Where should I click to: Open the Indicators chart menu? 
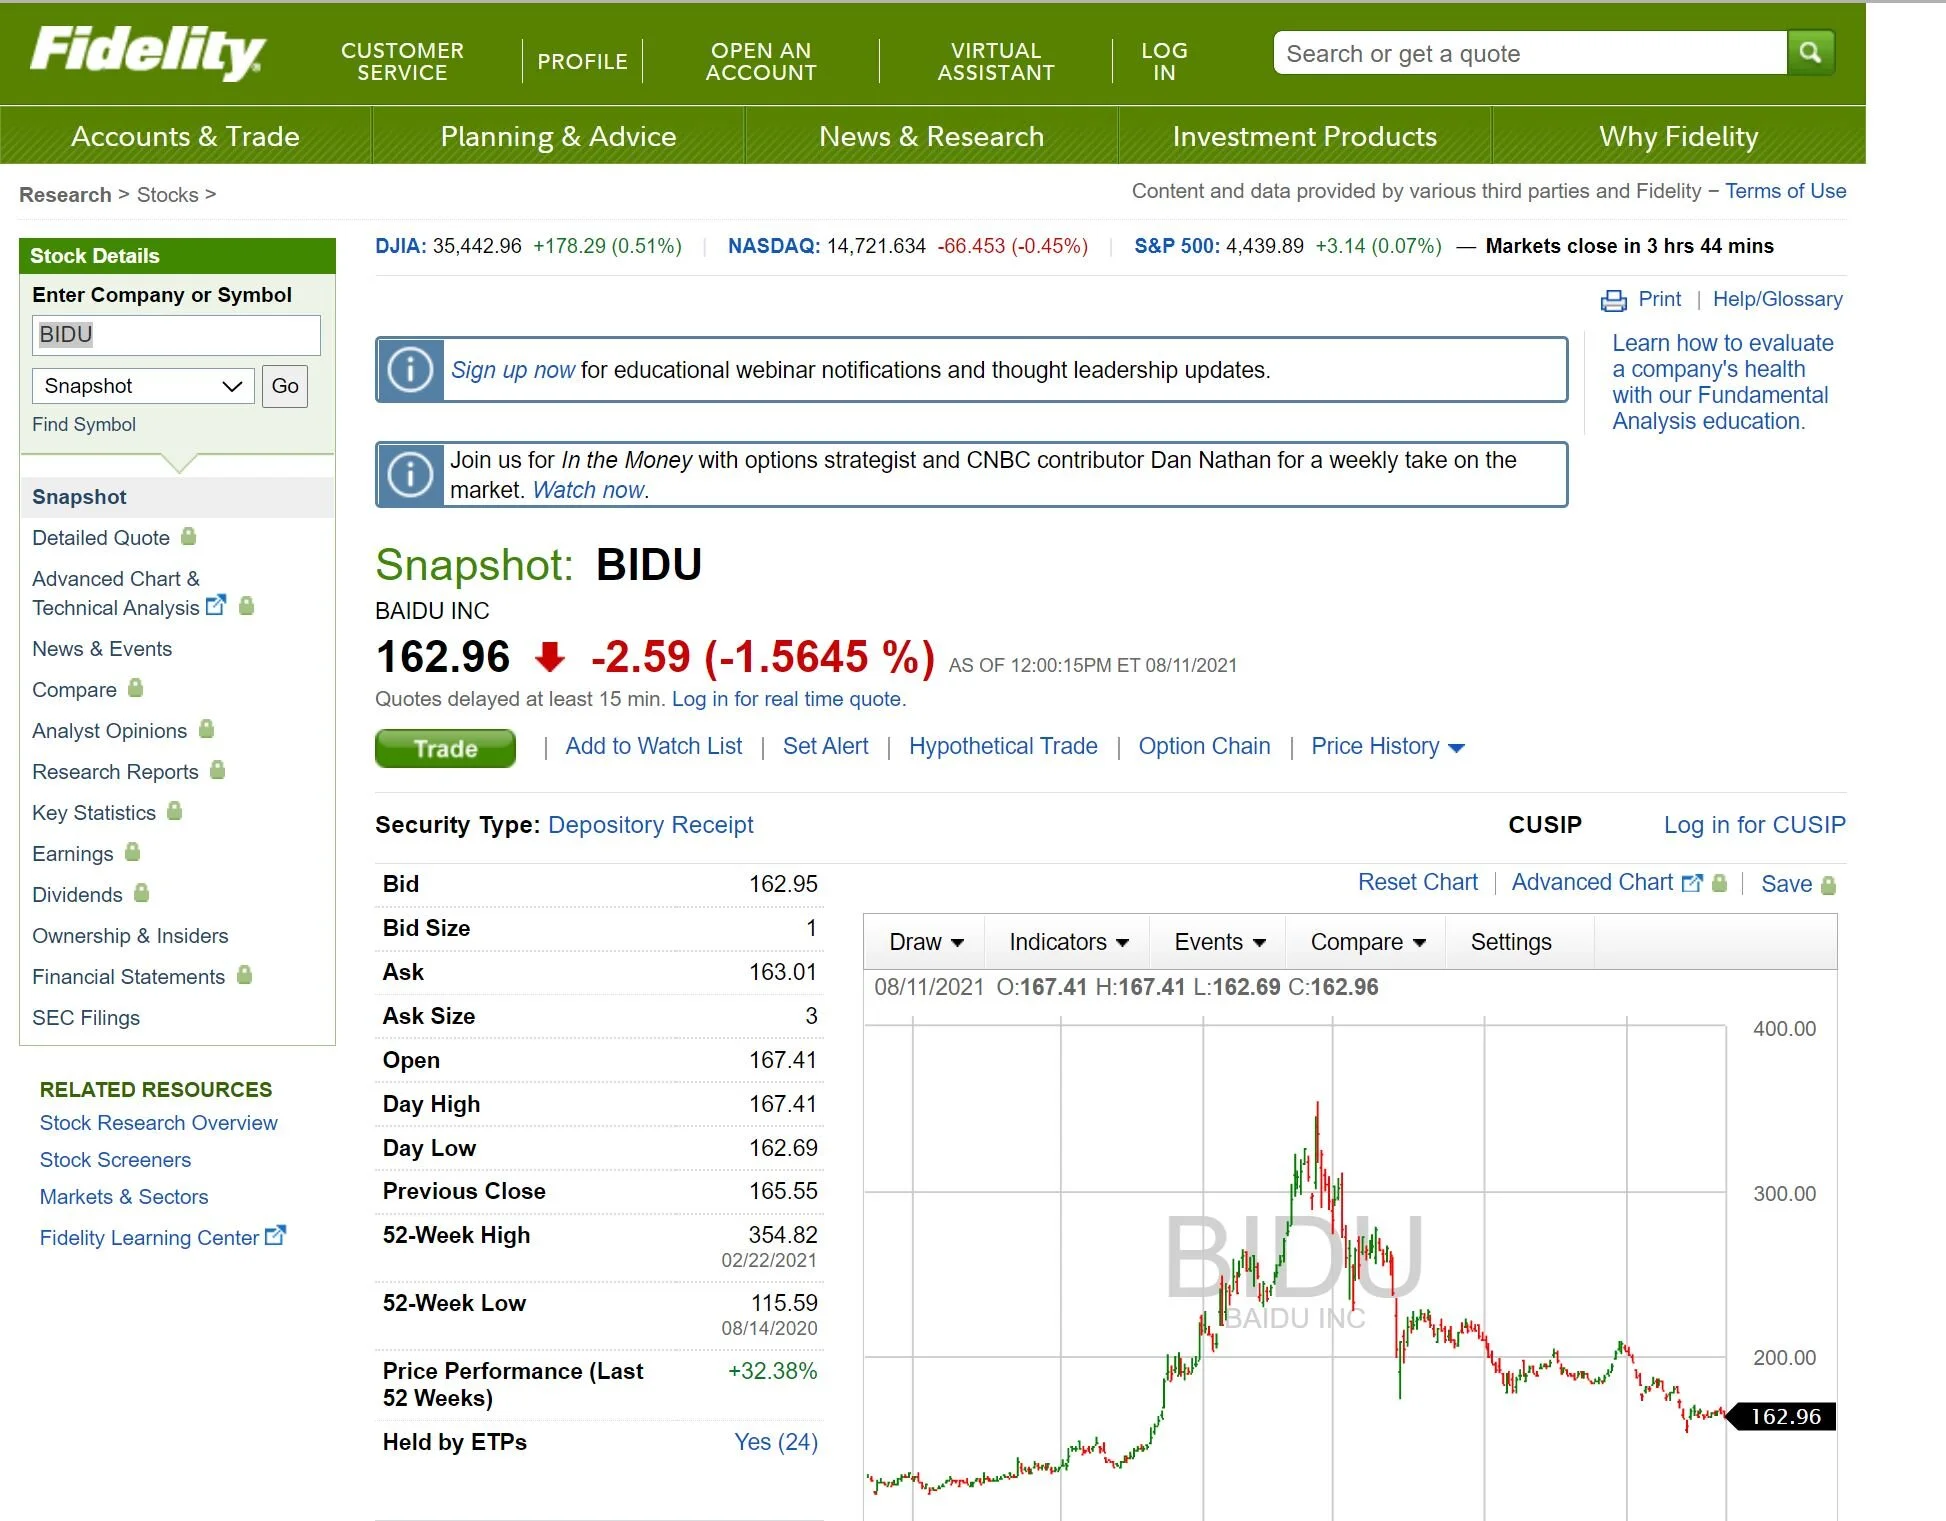[1068, 942]
